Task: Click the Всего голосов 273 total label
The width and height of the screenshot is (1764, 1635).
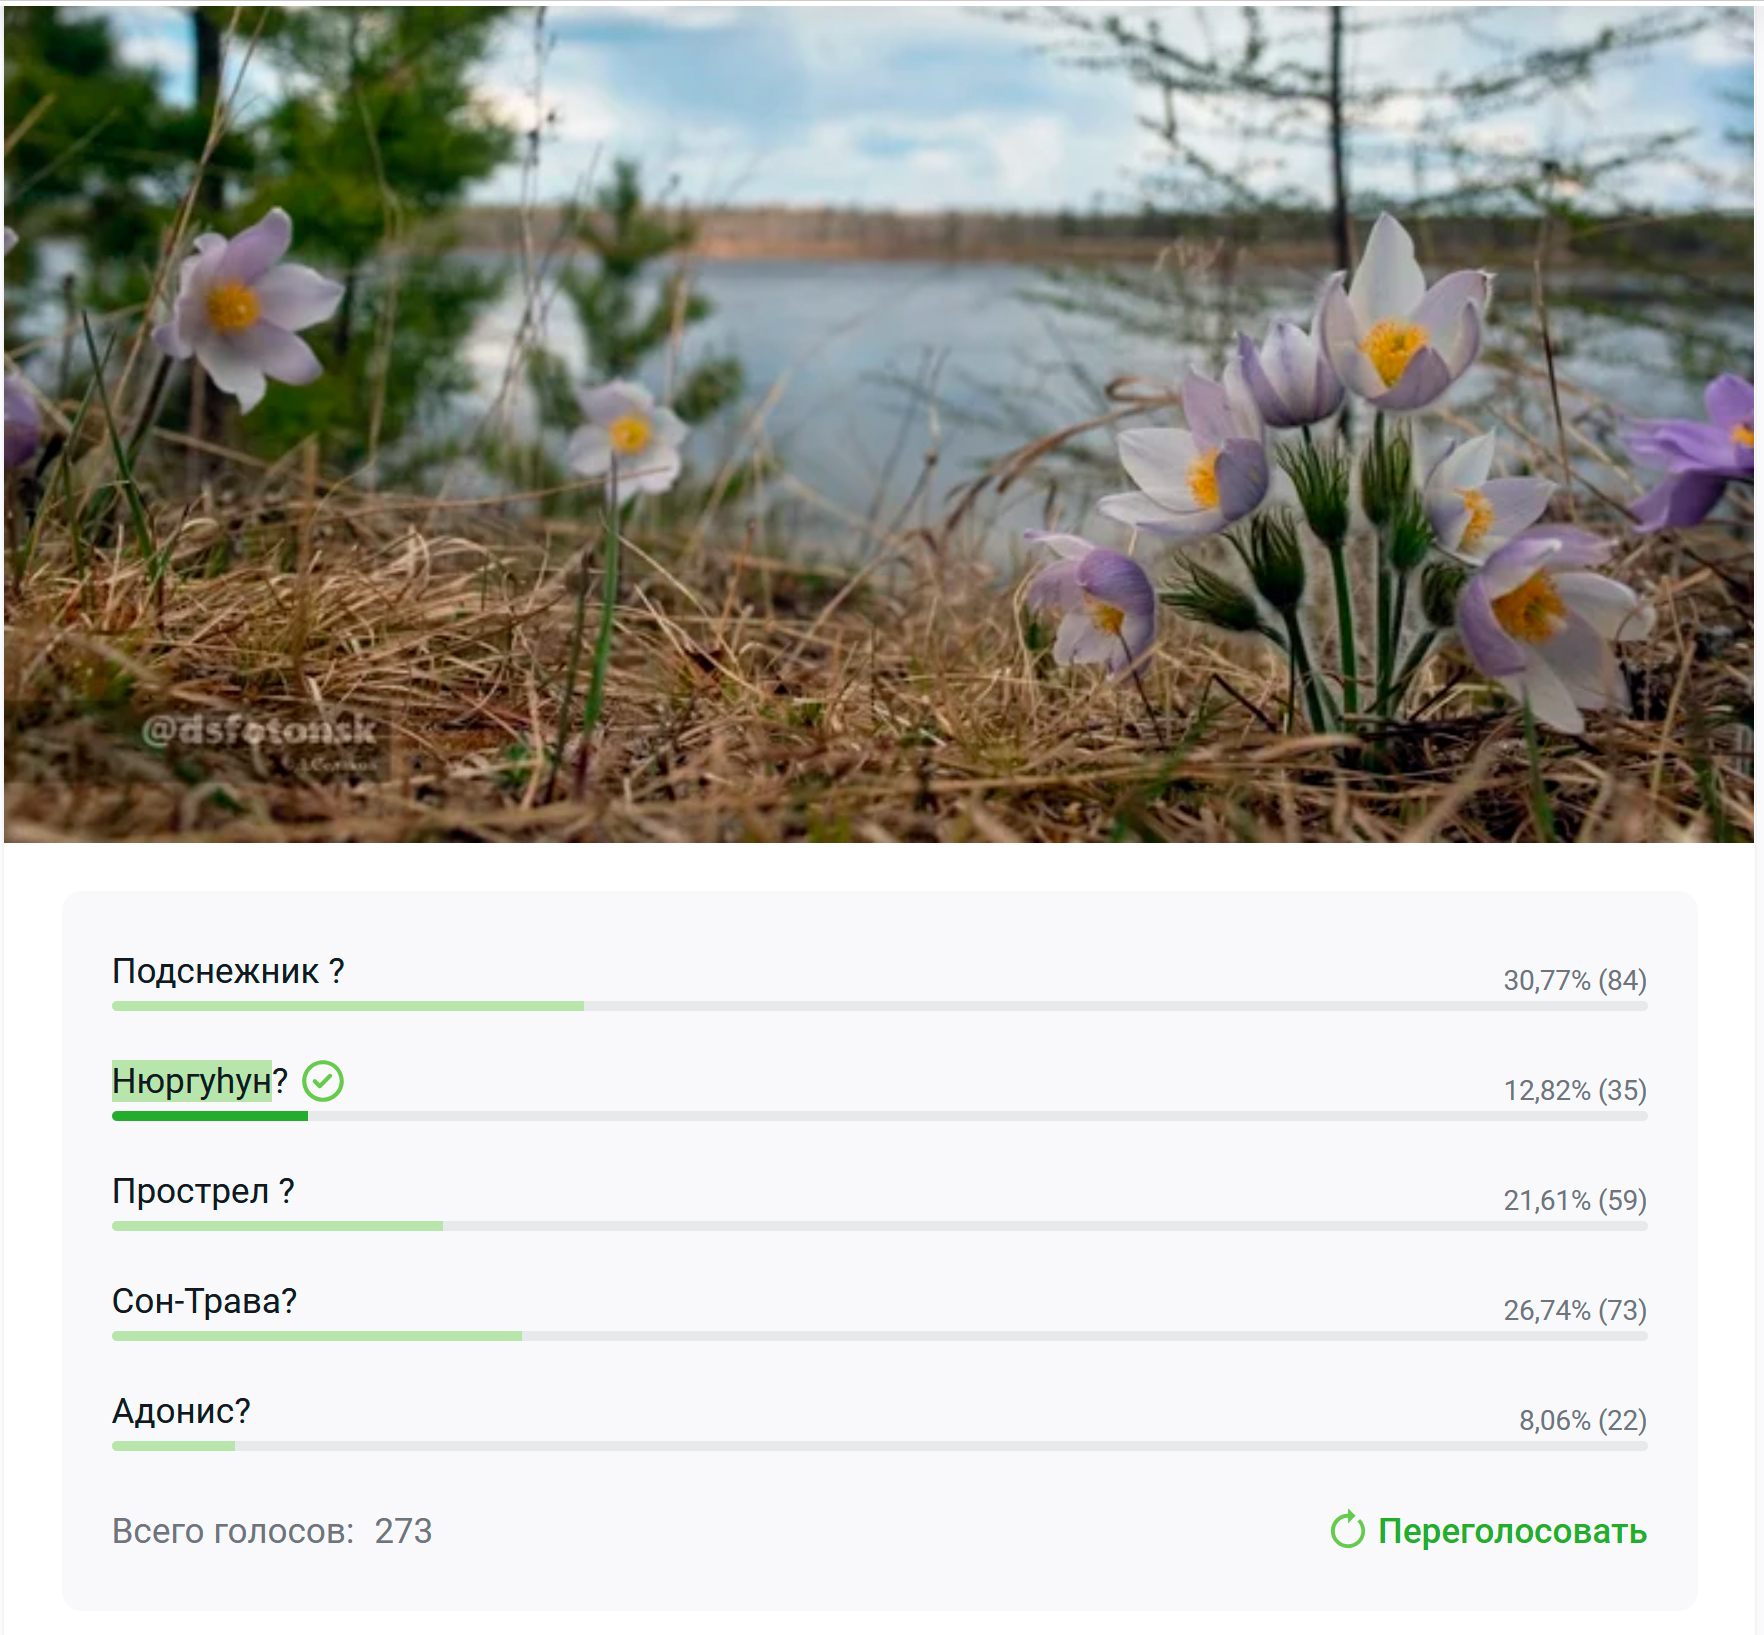Action: pos(272,1531)
